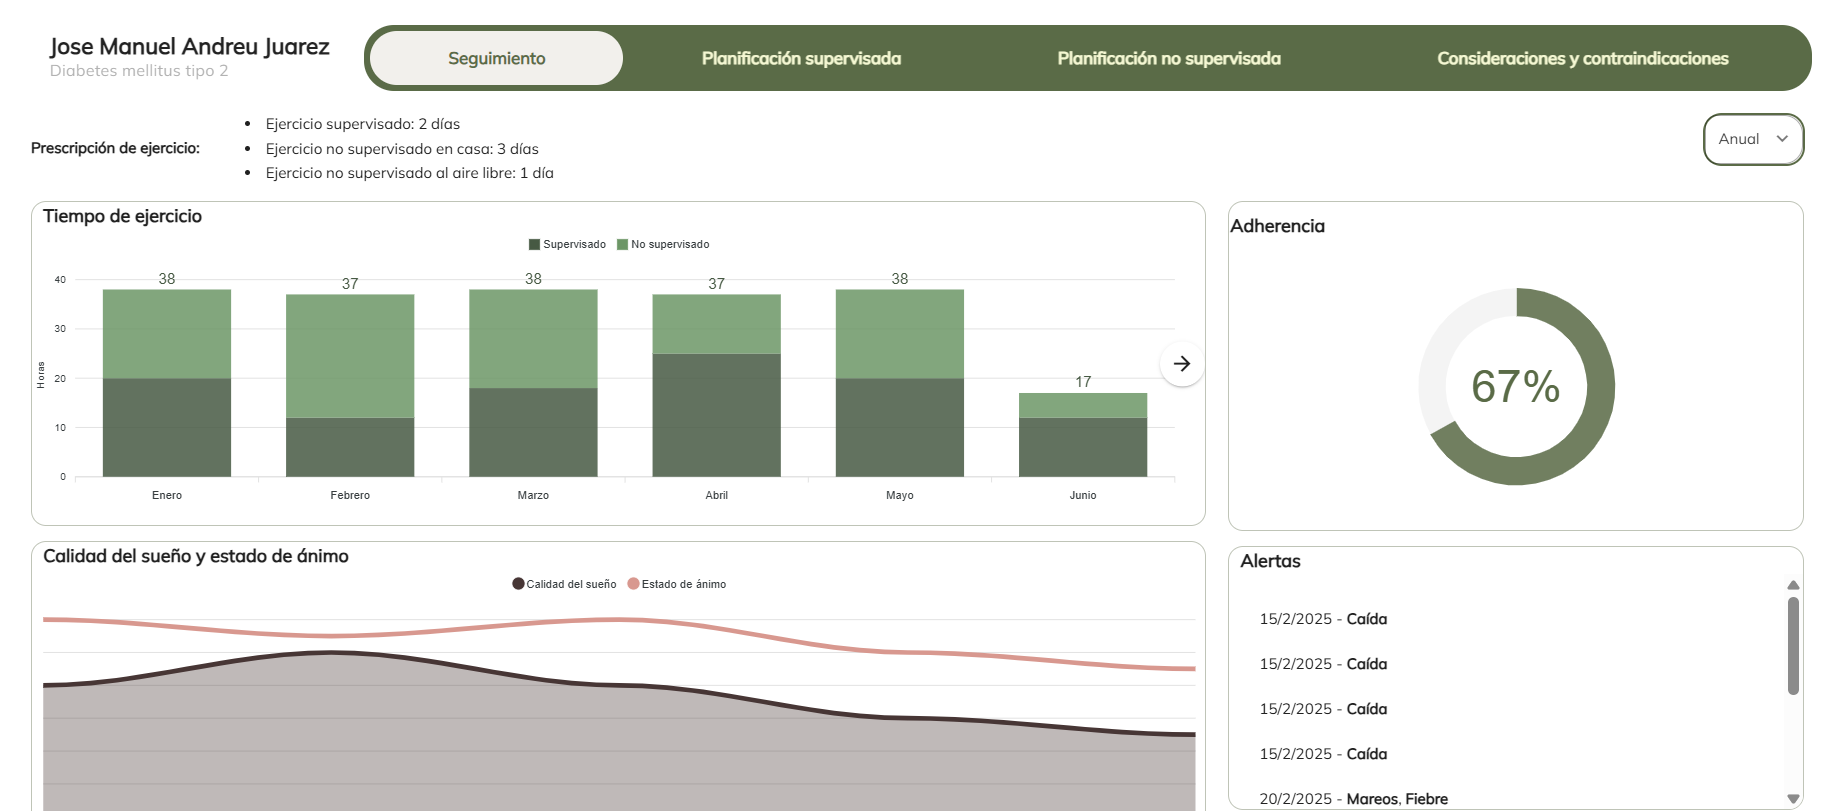
Task: Click the Enero bar in exercise chart
Action: (x=167, y=382)
